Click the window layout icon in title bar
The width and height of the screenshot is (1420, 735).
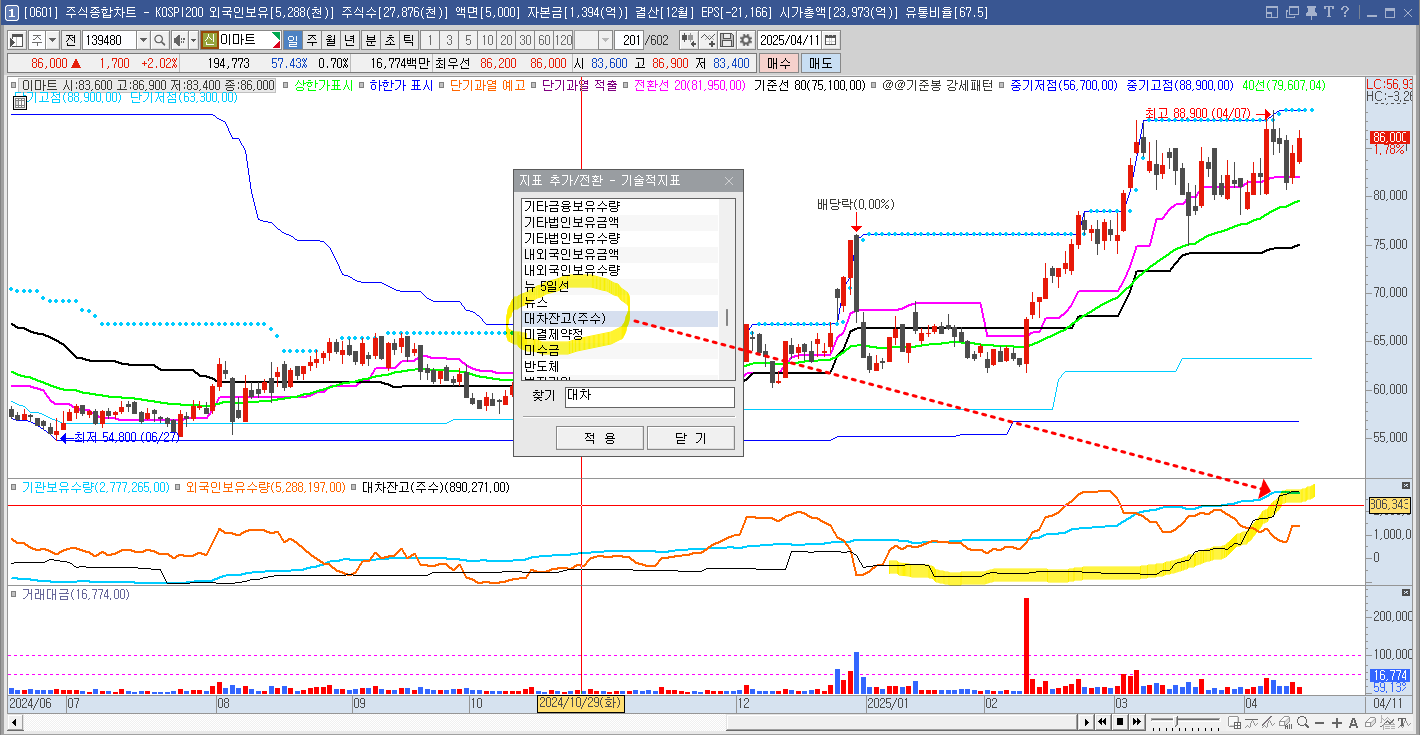pyautogui.click(x=1271, y=12)
